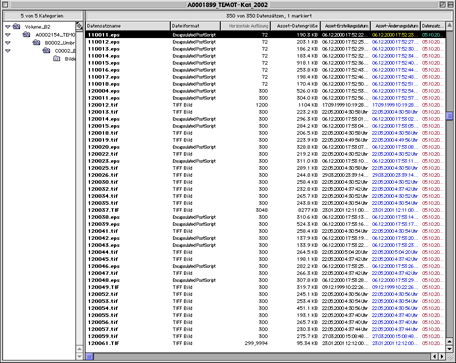Select the Volume_B2 category label
The width and height of the screenshot is (456, 363).
37,27
